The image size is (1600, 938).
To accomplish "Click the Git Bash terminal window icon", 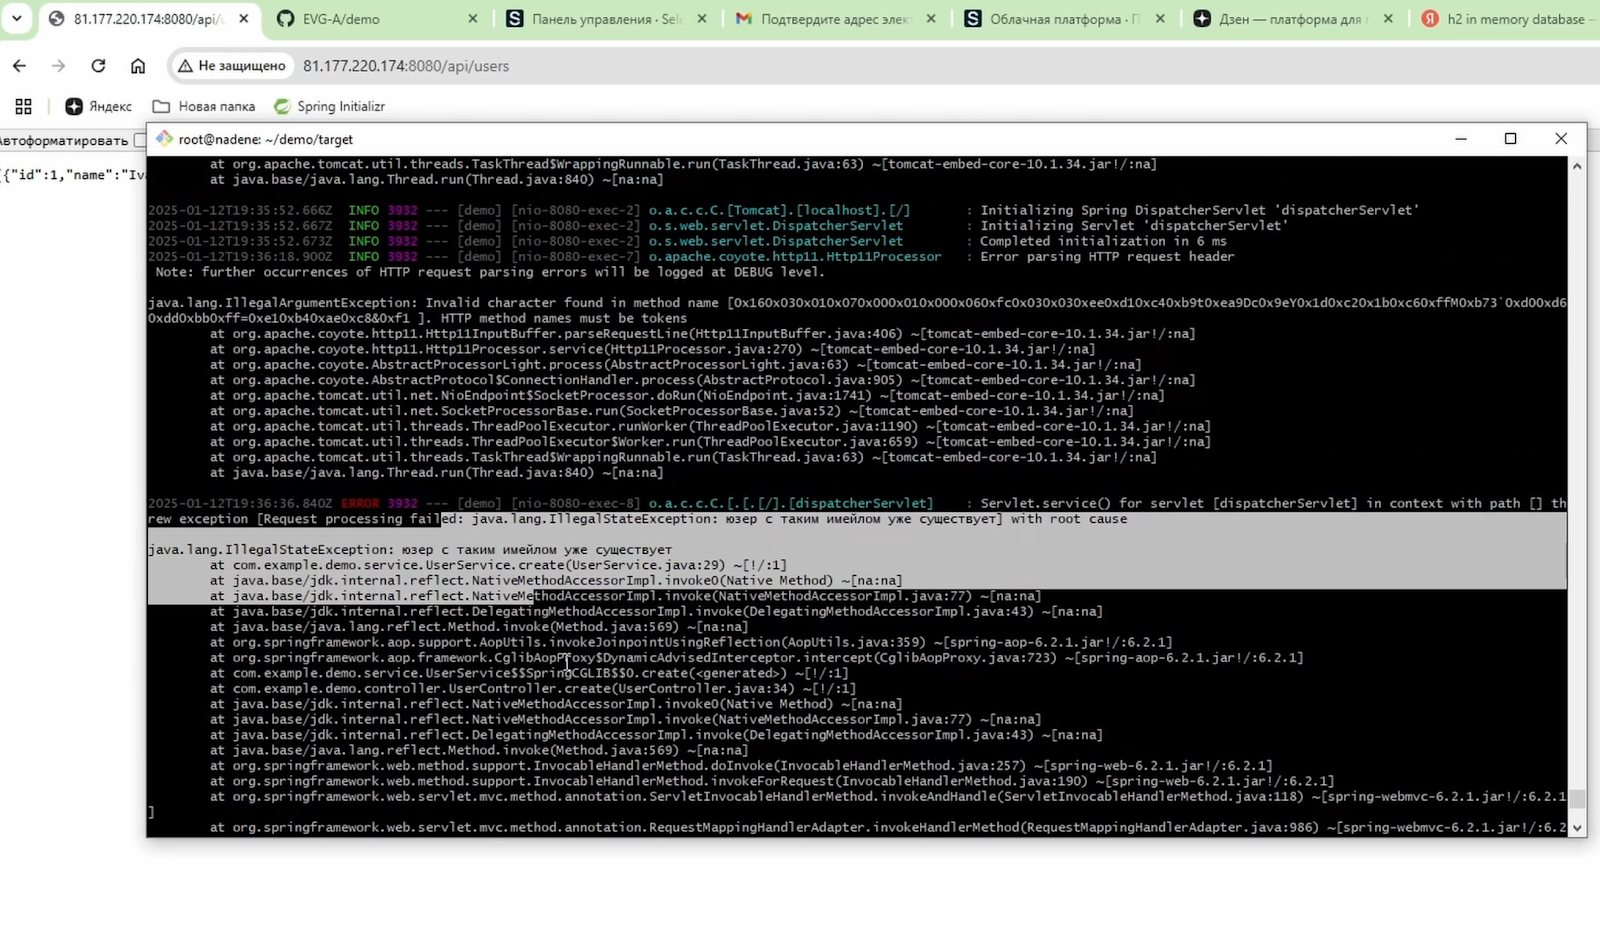I will tap(164, 139).
